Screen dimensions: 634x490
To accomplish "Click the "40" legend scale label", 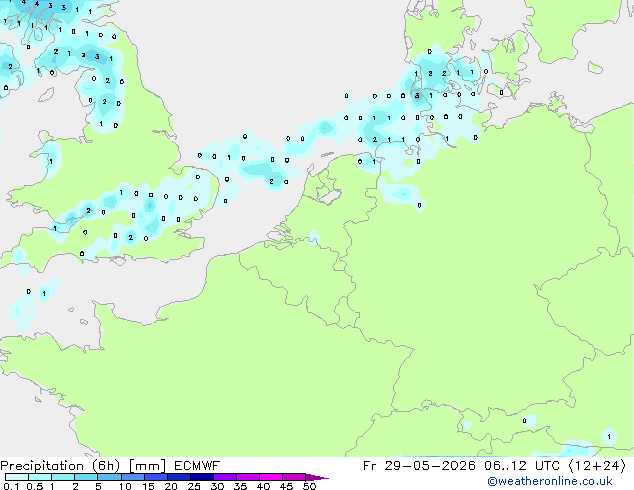I will point(263,486).
